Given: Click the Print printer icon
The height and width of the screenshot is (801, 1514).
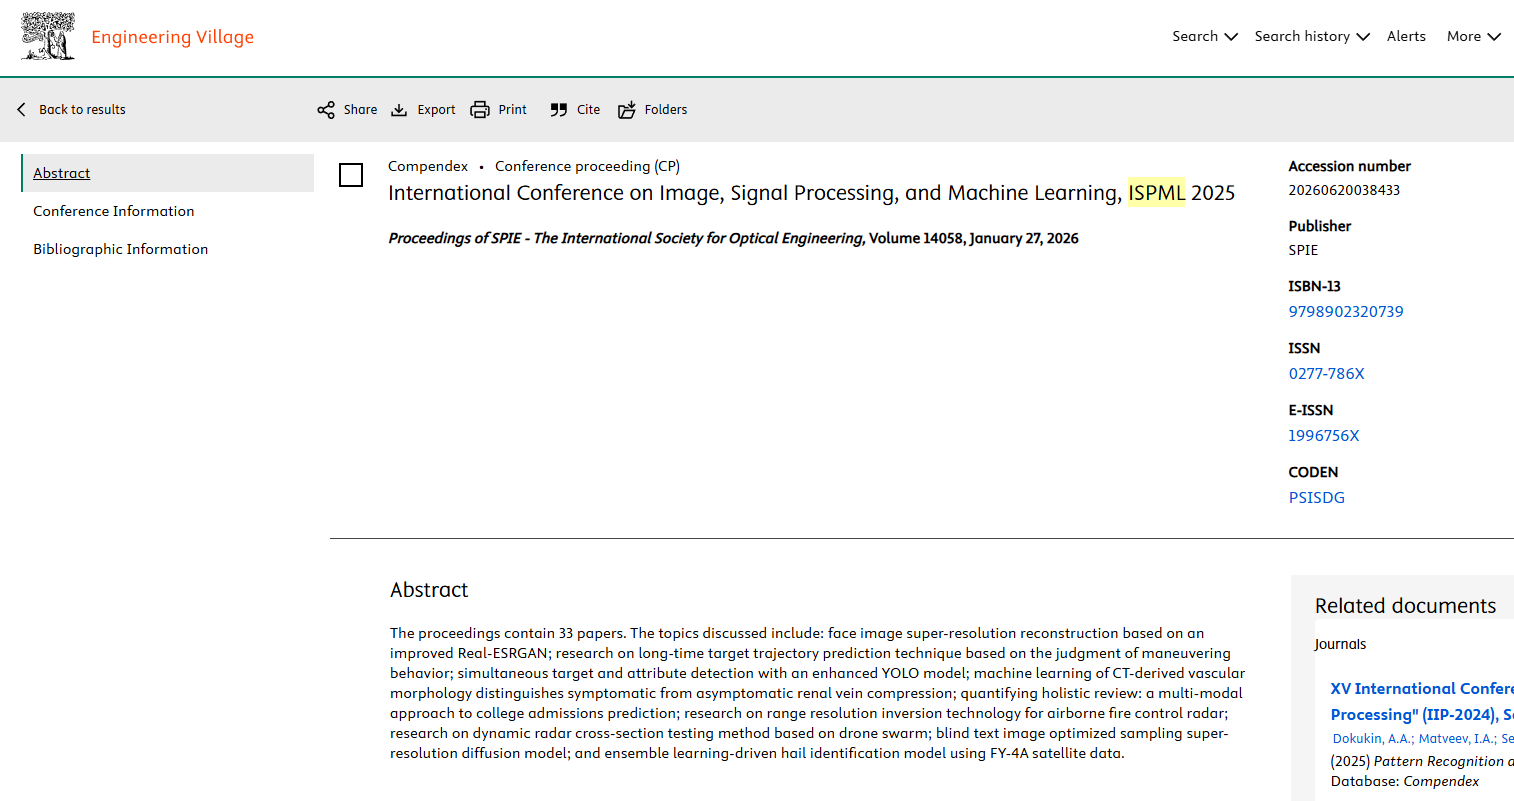Looking at the screenshot, I should [x=480, y=110].
